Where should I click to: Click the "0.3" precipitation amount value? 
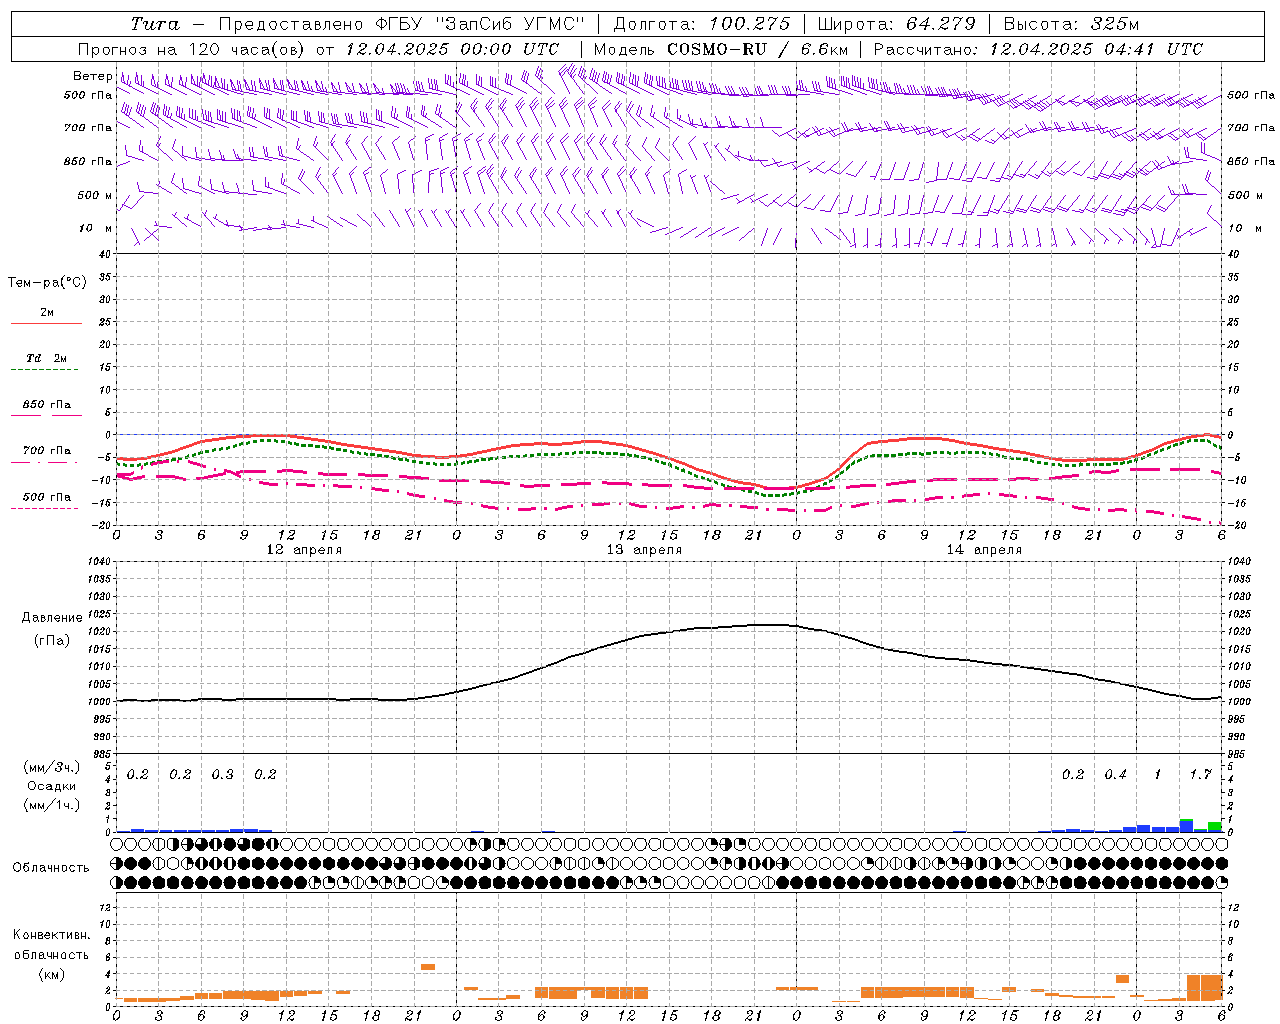(222, 774)
